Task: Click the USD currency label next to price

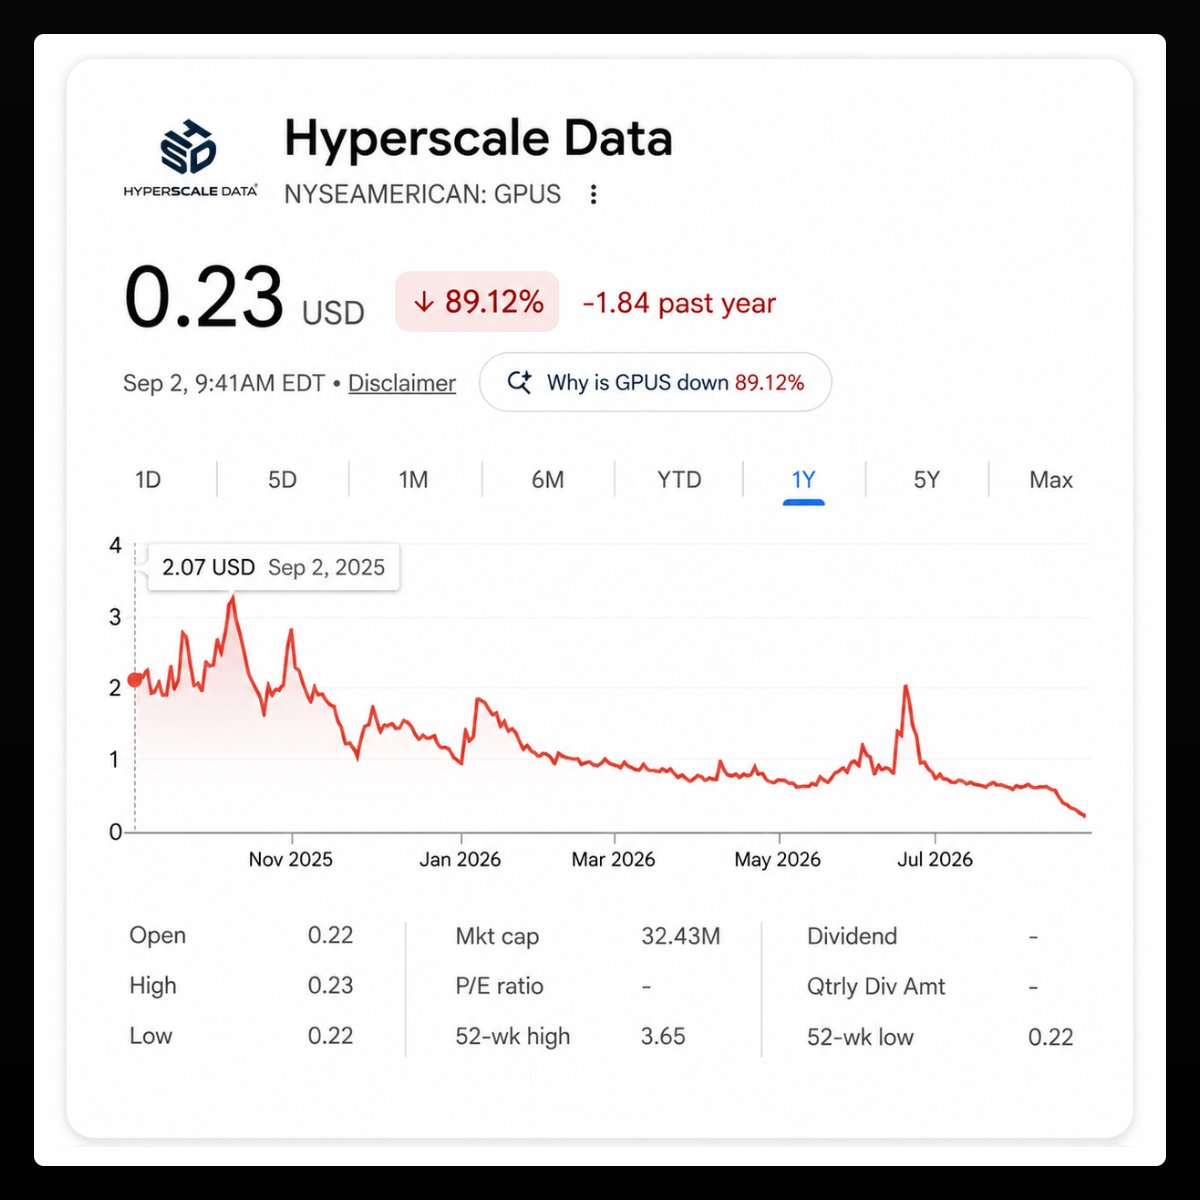Action: (x=333, y=313)
